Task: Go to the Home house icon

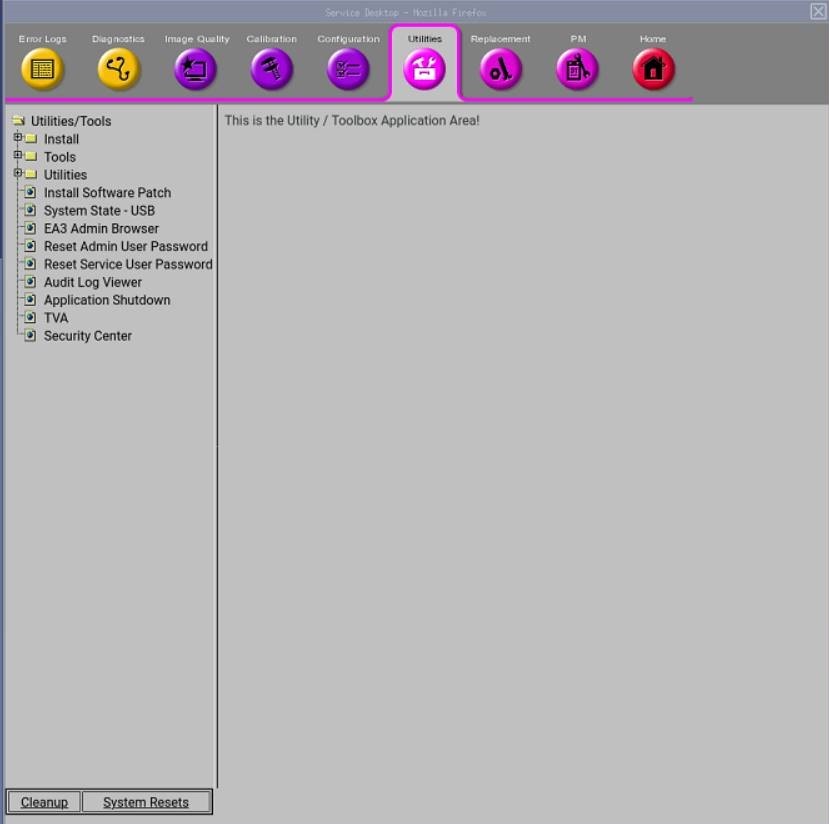Action: tap(653, 69)
